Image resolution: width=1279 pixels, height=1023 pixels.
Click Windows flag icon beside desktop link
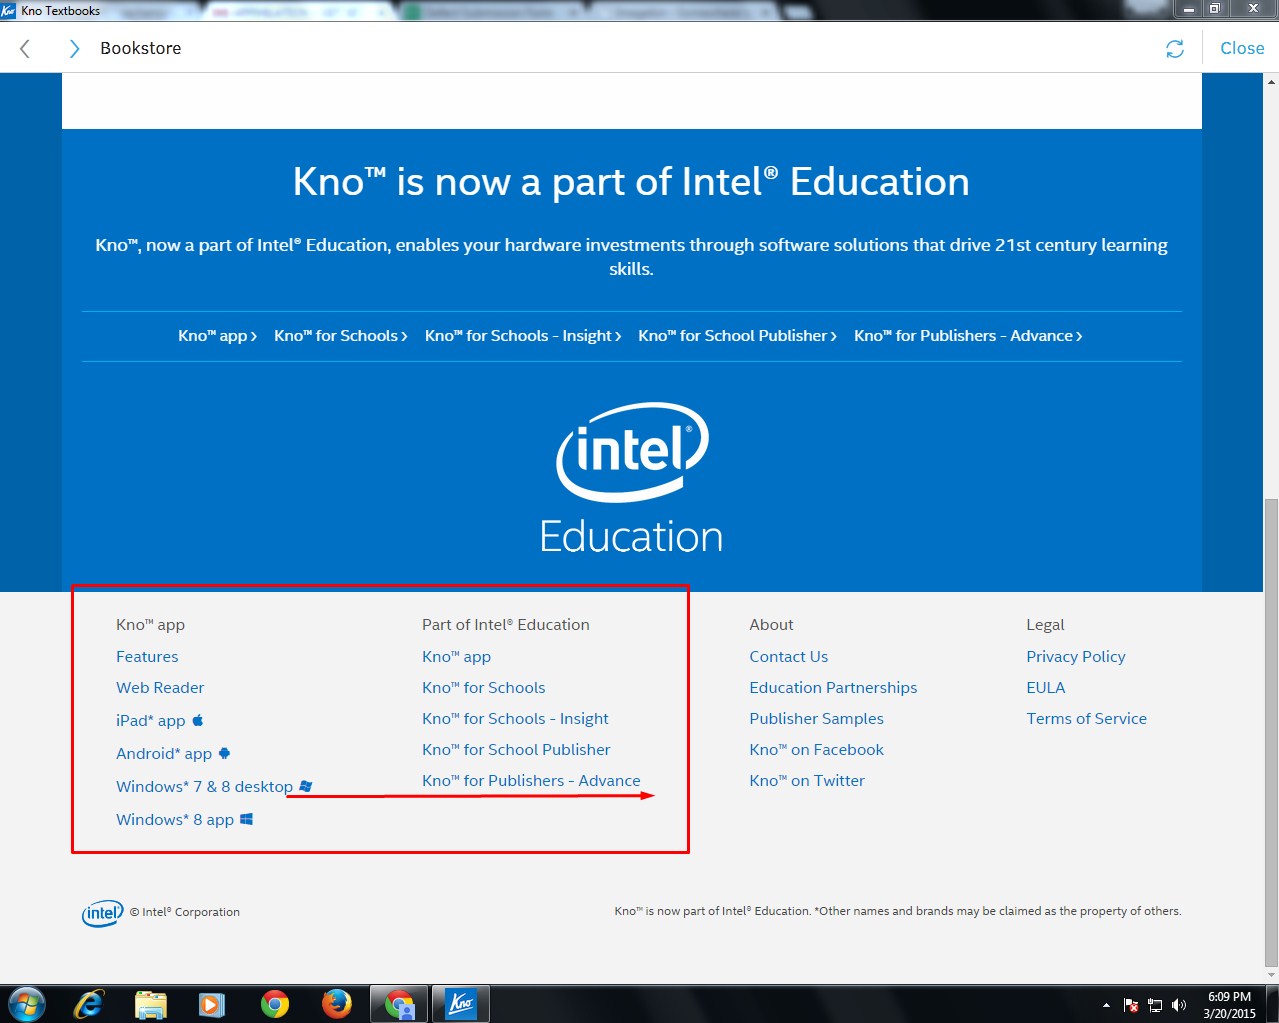click(x=306, y=786)
